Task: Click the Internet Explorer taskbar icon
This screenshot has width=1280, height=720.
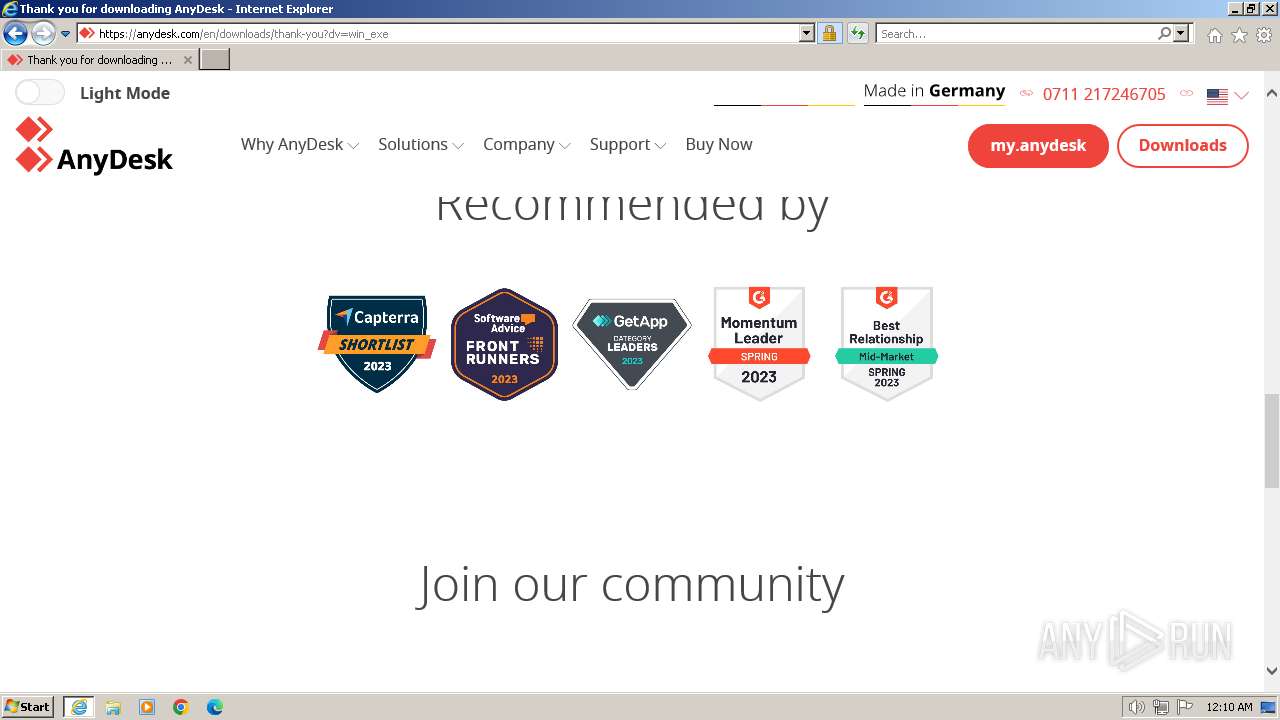Action: (79, 707)
